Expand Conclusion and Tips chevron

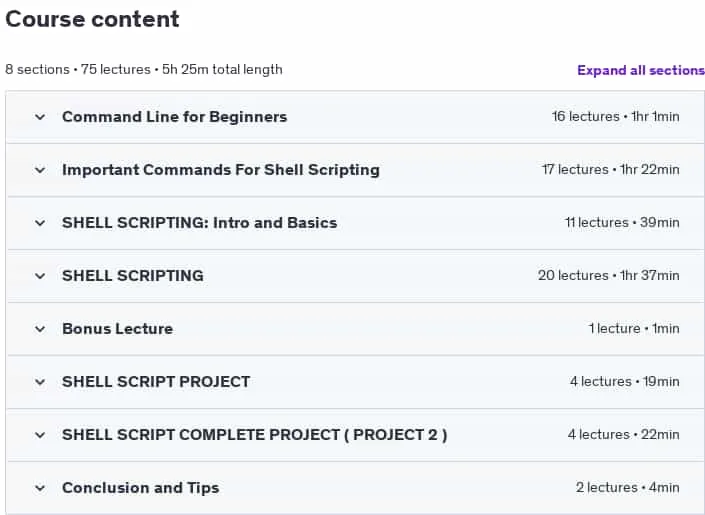pos(40,488)
